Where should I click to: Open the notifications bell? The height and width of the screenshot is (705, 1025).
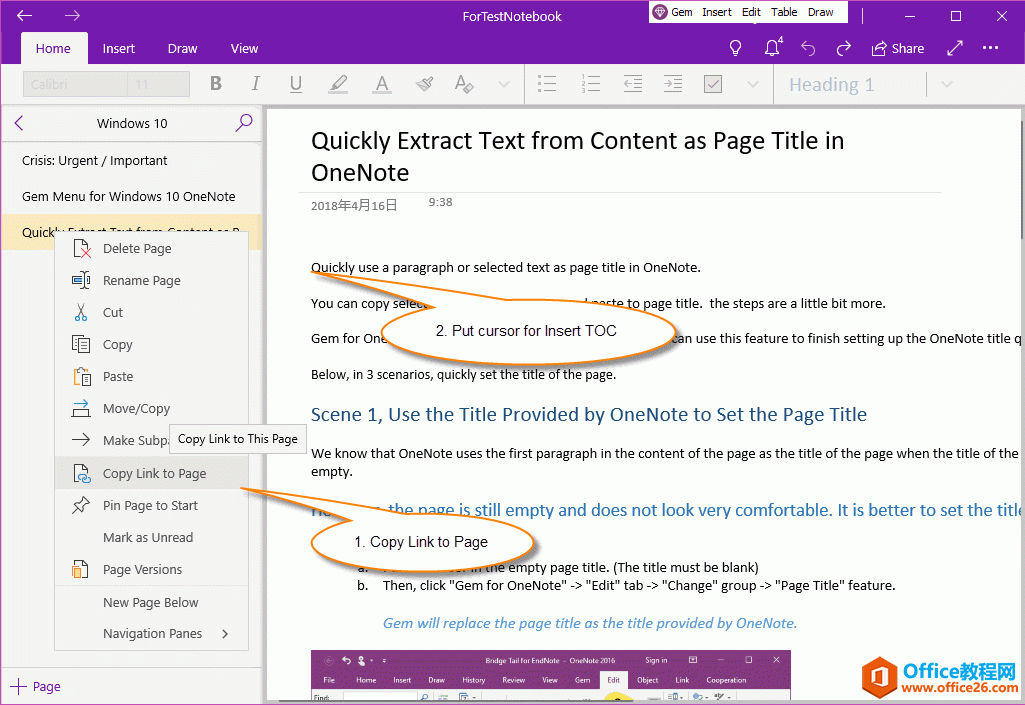(x=772, y=48)
